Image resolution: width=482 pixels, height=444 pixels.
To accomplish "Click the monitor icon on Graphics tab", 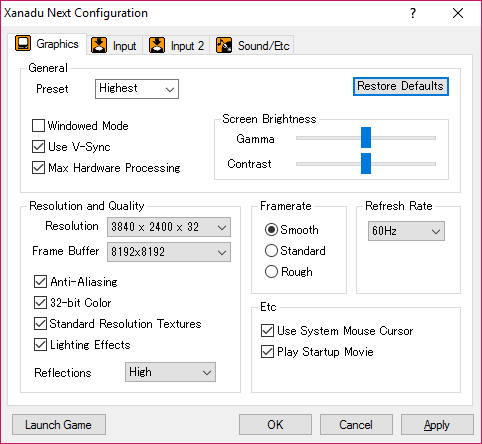I will click(x=23, y=43).
